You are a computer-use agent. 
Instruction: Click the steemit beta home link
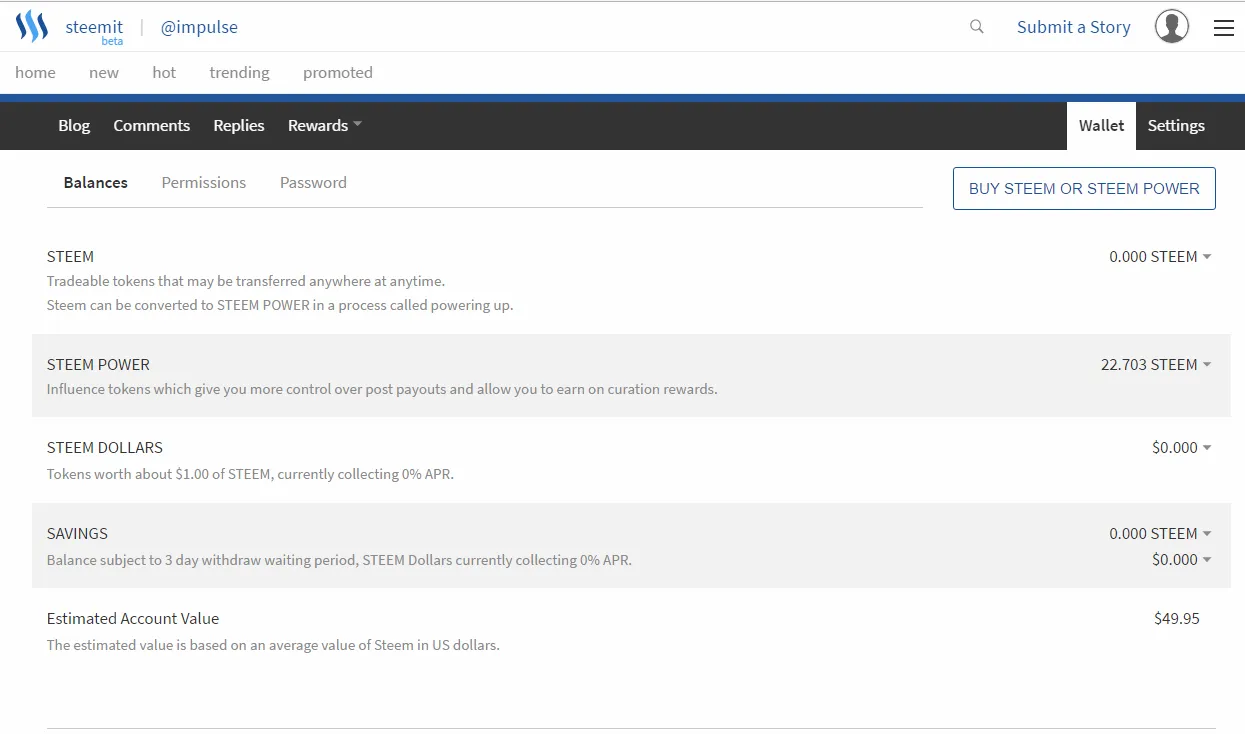coord(94,29)
